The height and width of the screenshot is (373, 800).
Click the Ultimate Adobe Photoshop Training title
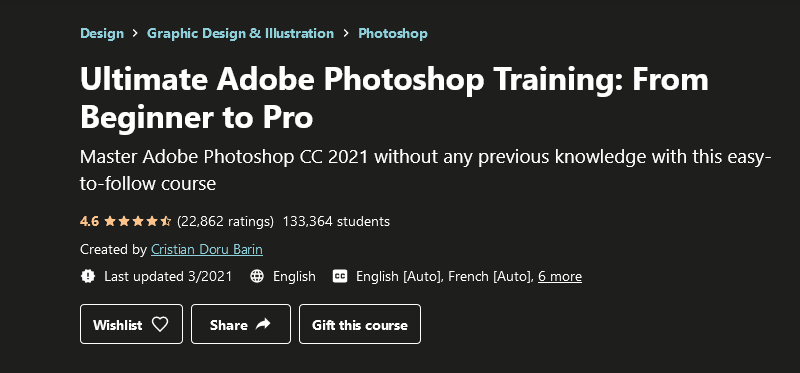[394, 98]
